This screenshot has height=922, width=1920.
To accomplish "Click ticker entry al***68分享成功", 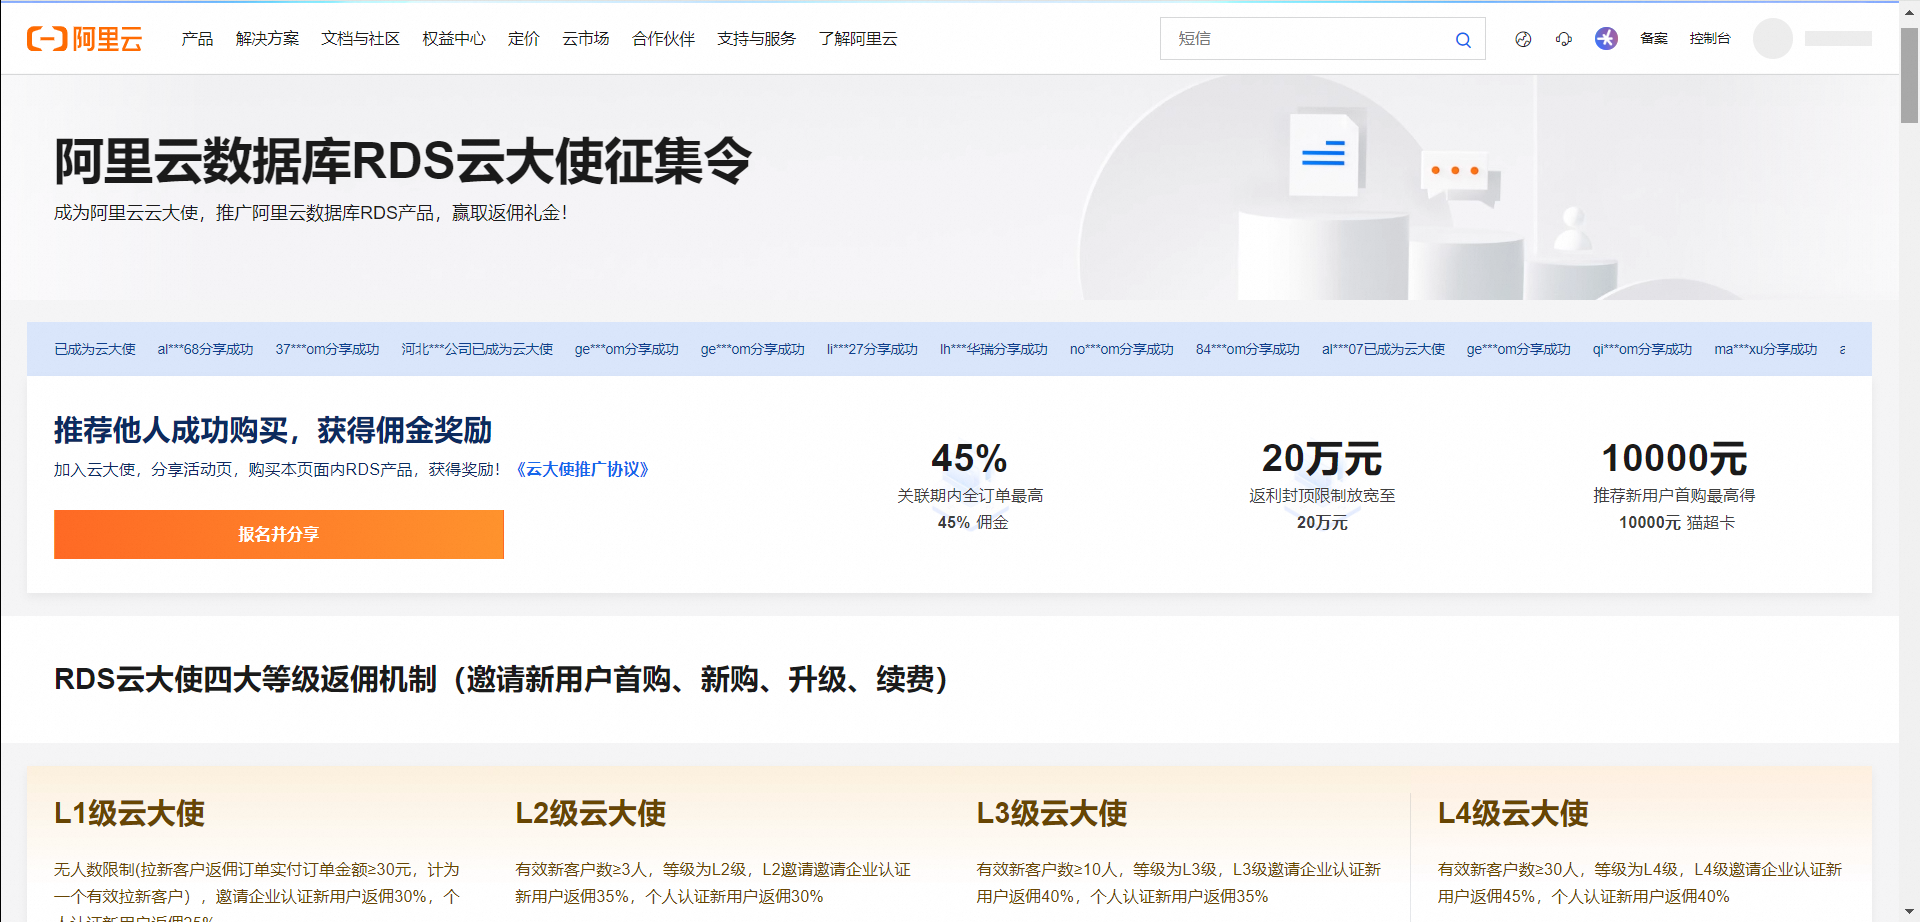I will [x=205, y=349].
